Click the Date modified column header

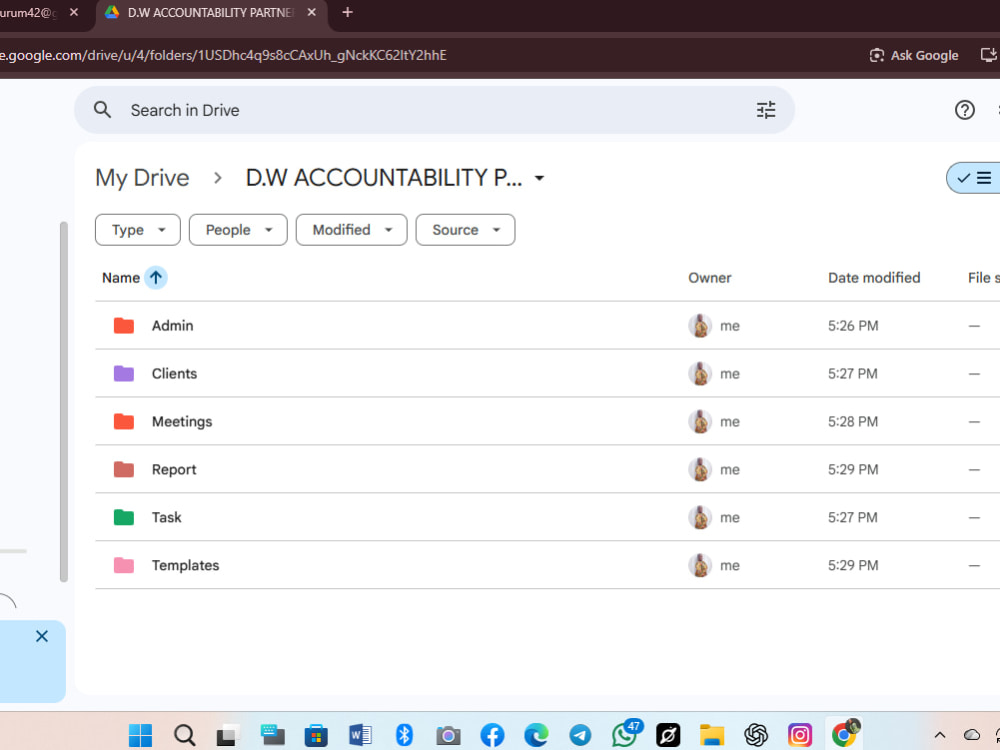[x=874, y=277]
